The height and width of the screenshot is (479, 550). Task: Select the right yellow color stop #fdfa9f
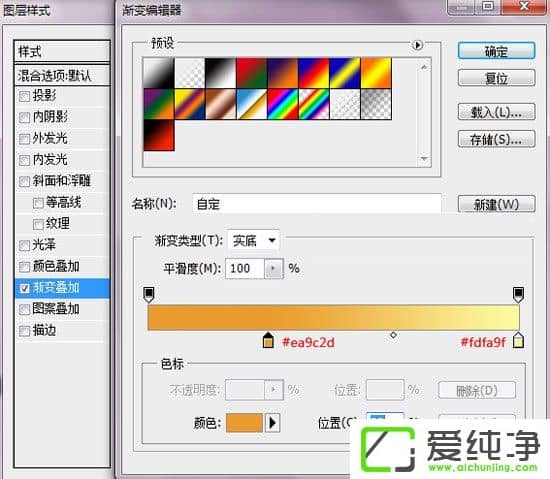518,340
